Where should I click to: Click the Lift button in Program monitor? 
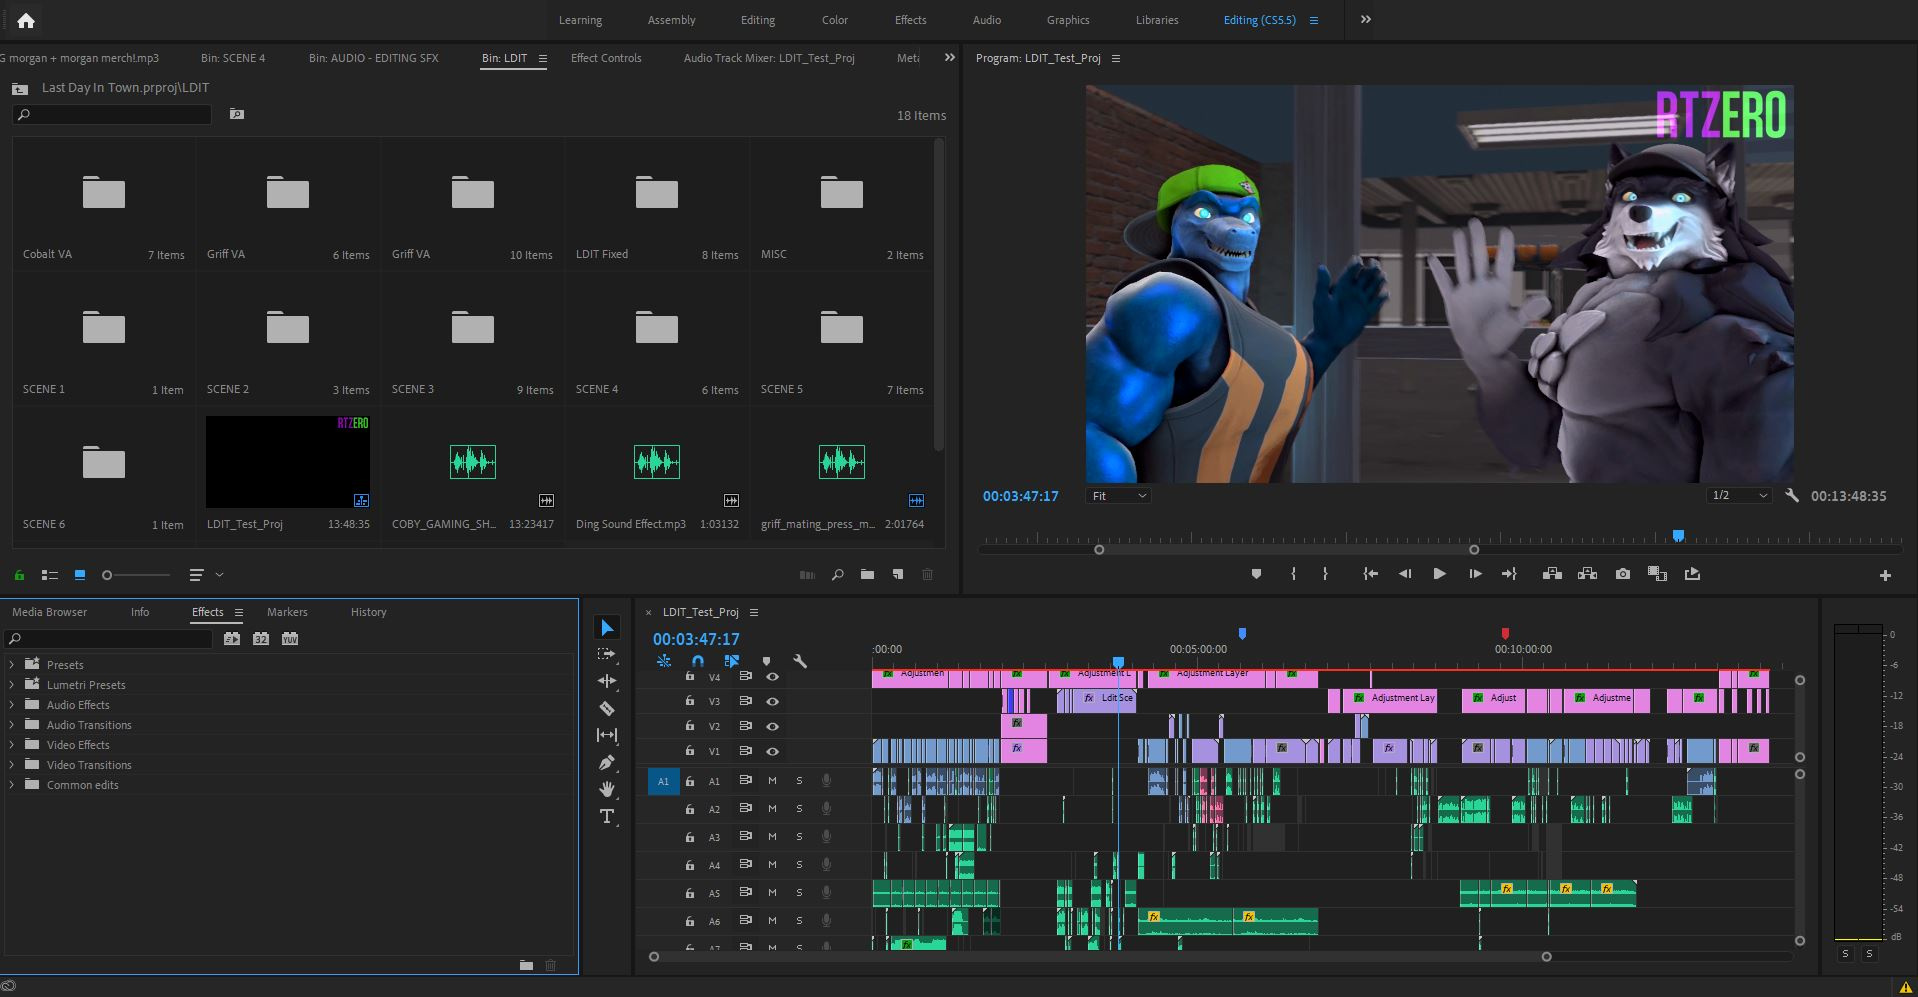coord(1552,574)
